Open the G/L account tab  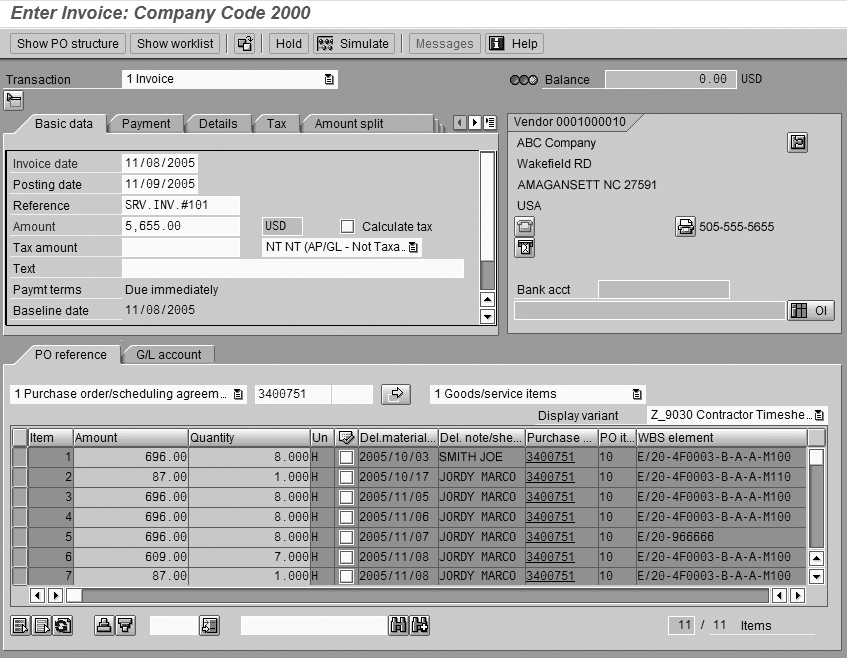[168, 354]
